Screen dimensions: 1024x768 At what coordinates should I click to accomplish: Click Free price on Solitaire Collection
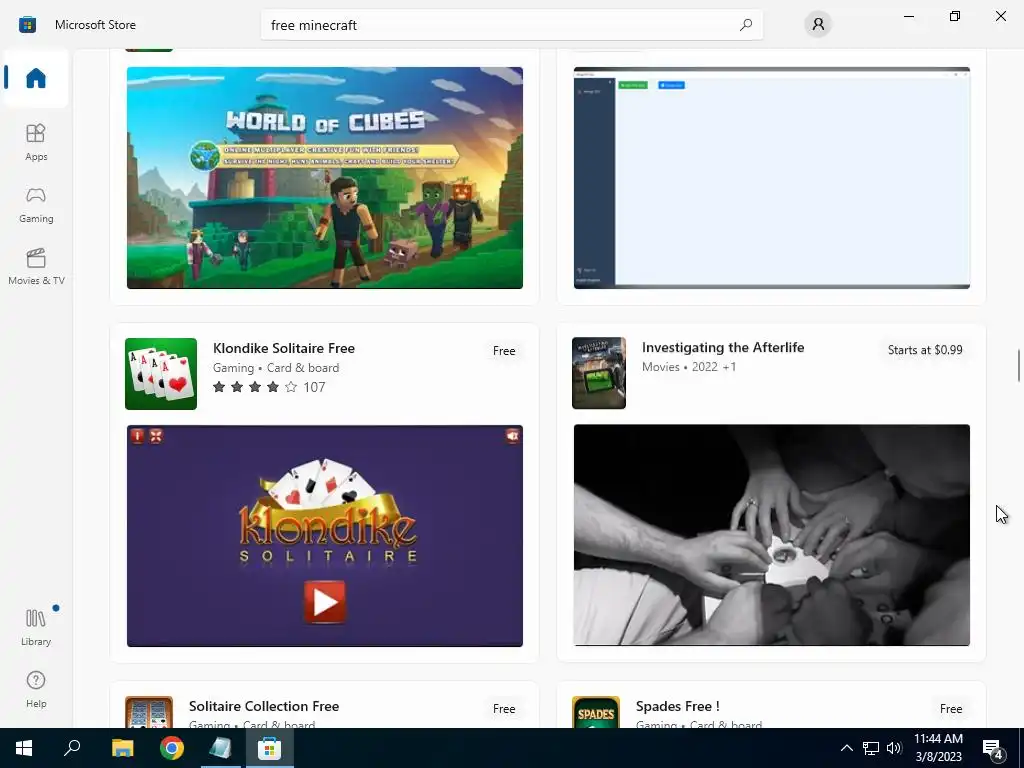504,709
